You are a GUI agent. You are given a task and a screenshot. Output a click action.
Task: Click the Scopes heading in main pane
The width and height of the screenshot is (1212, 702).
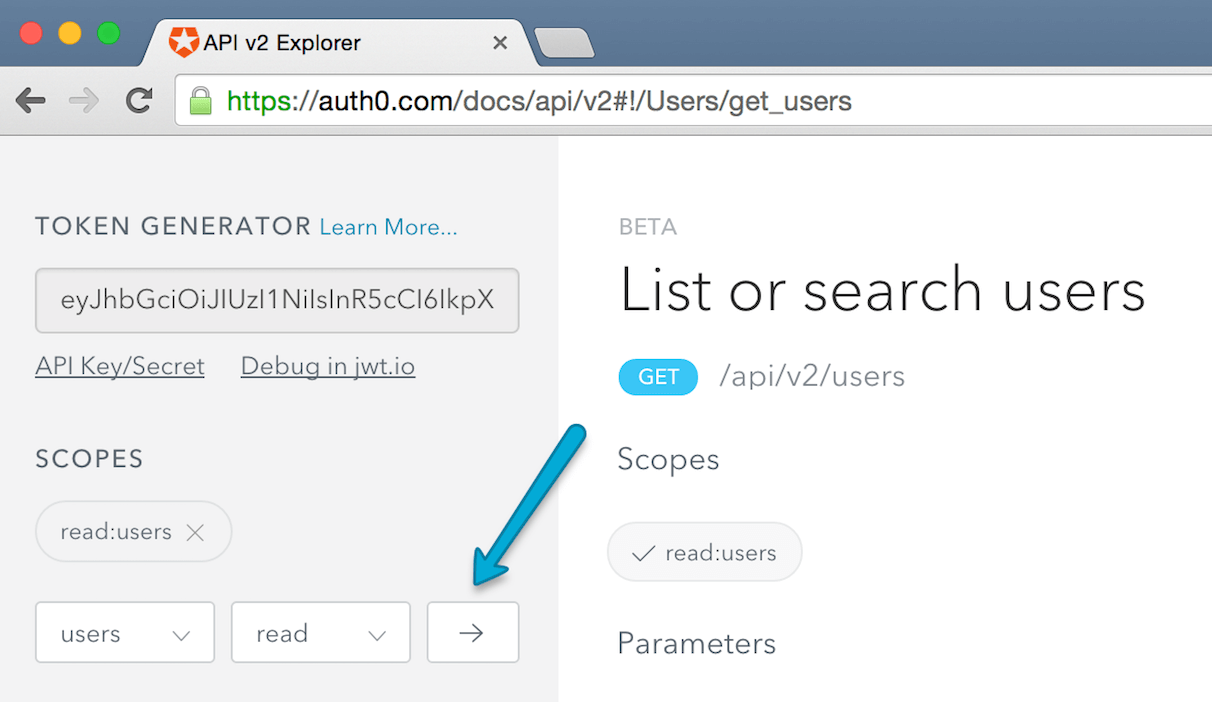coord(668,460)
